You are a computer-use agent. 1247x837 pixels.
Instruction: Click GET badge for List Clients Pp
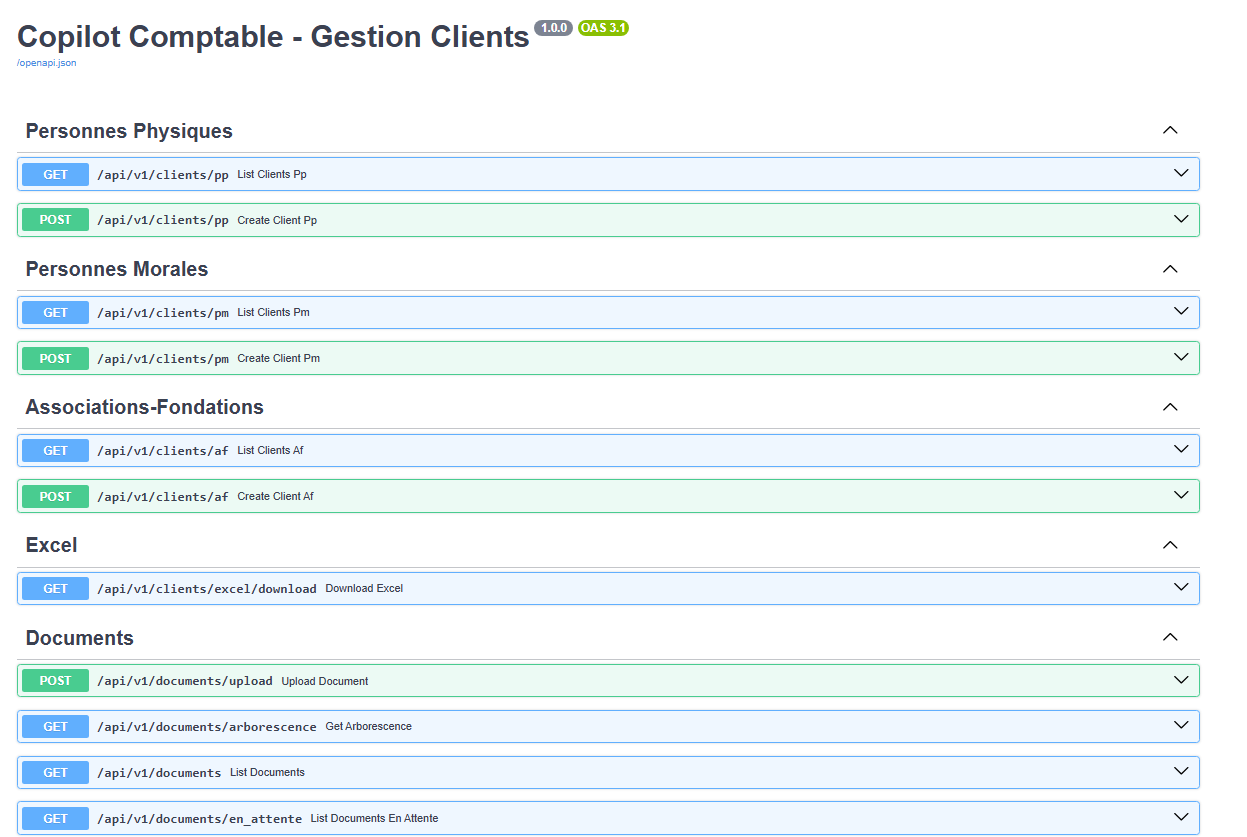tap(55, 175)
